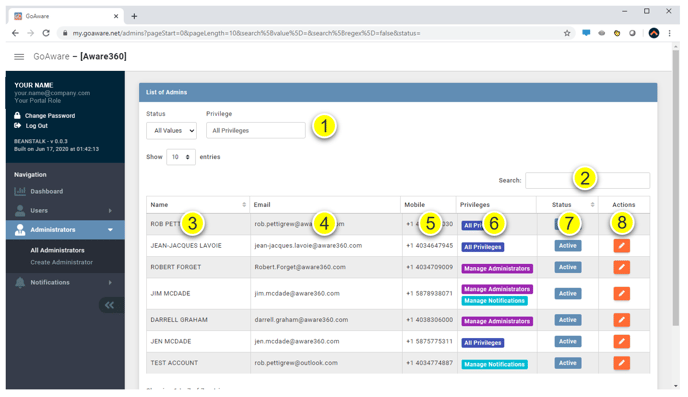The image size is (688, 397).
Task: Click the Change Password lock icon
Action: (18, 115)
